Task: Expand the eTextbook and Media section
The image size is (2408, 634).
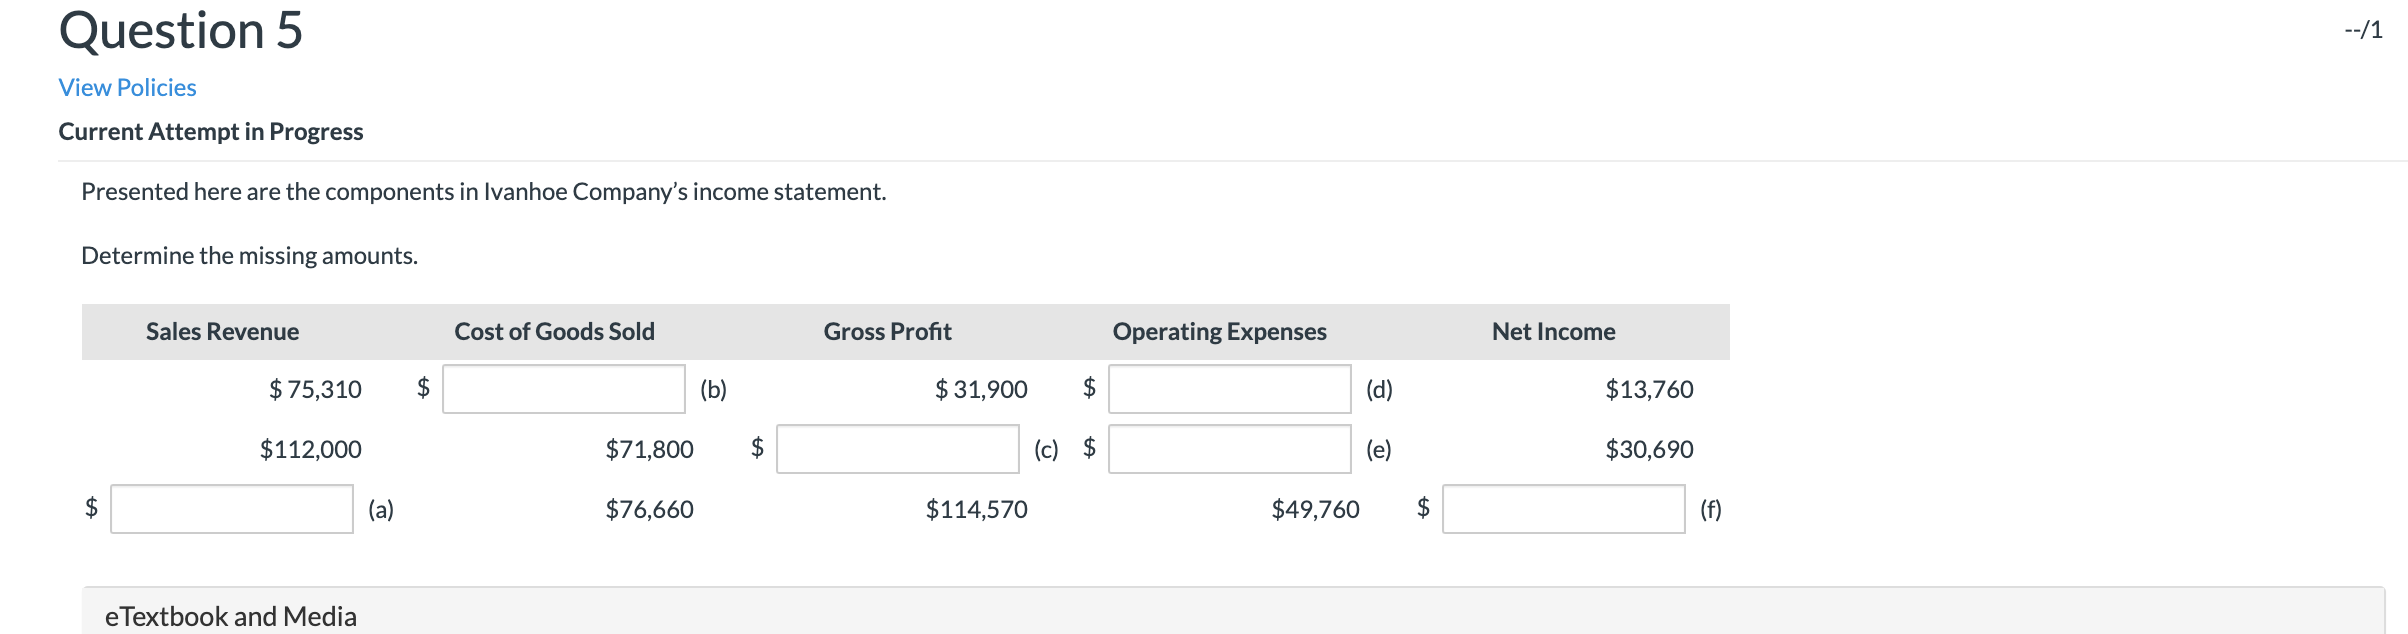Action: pos(231,615)
